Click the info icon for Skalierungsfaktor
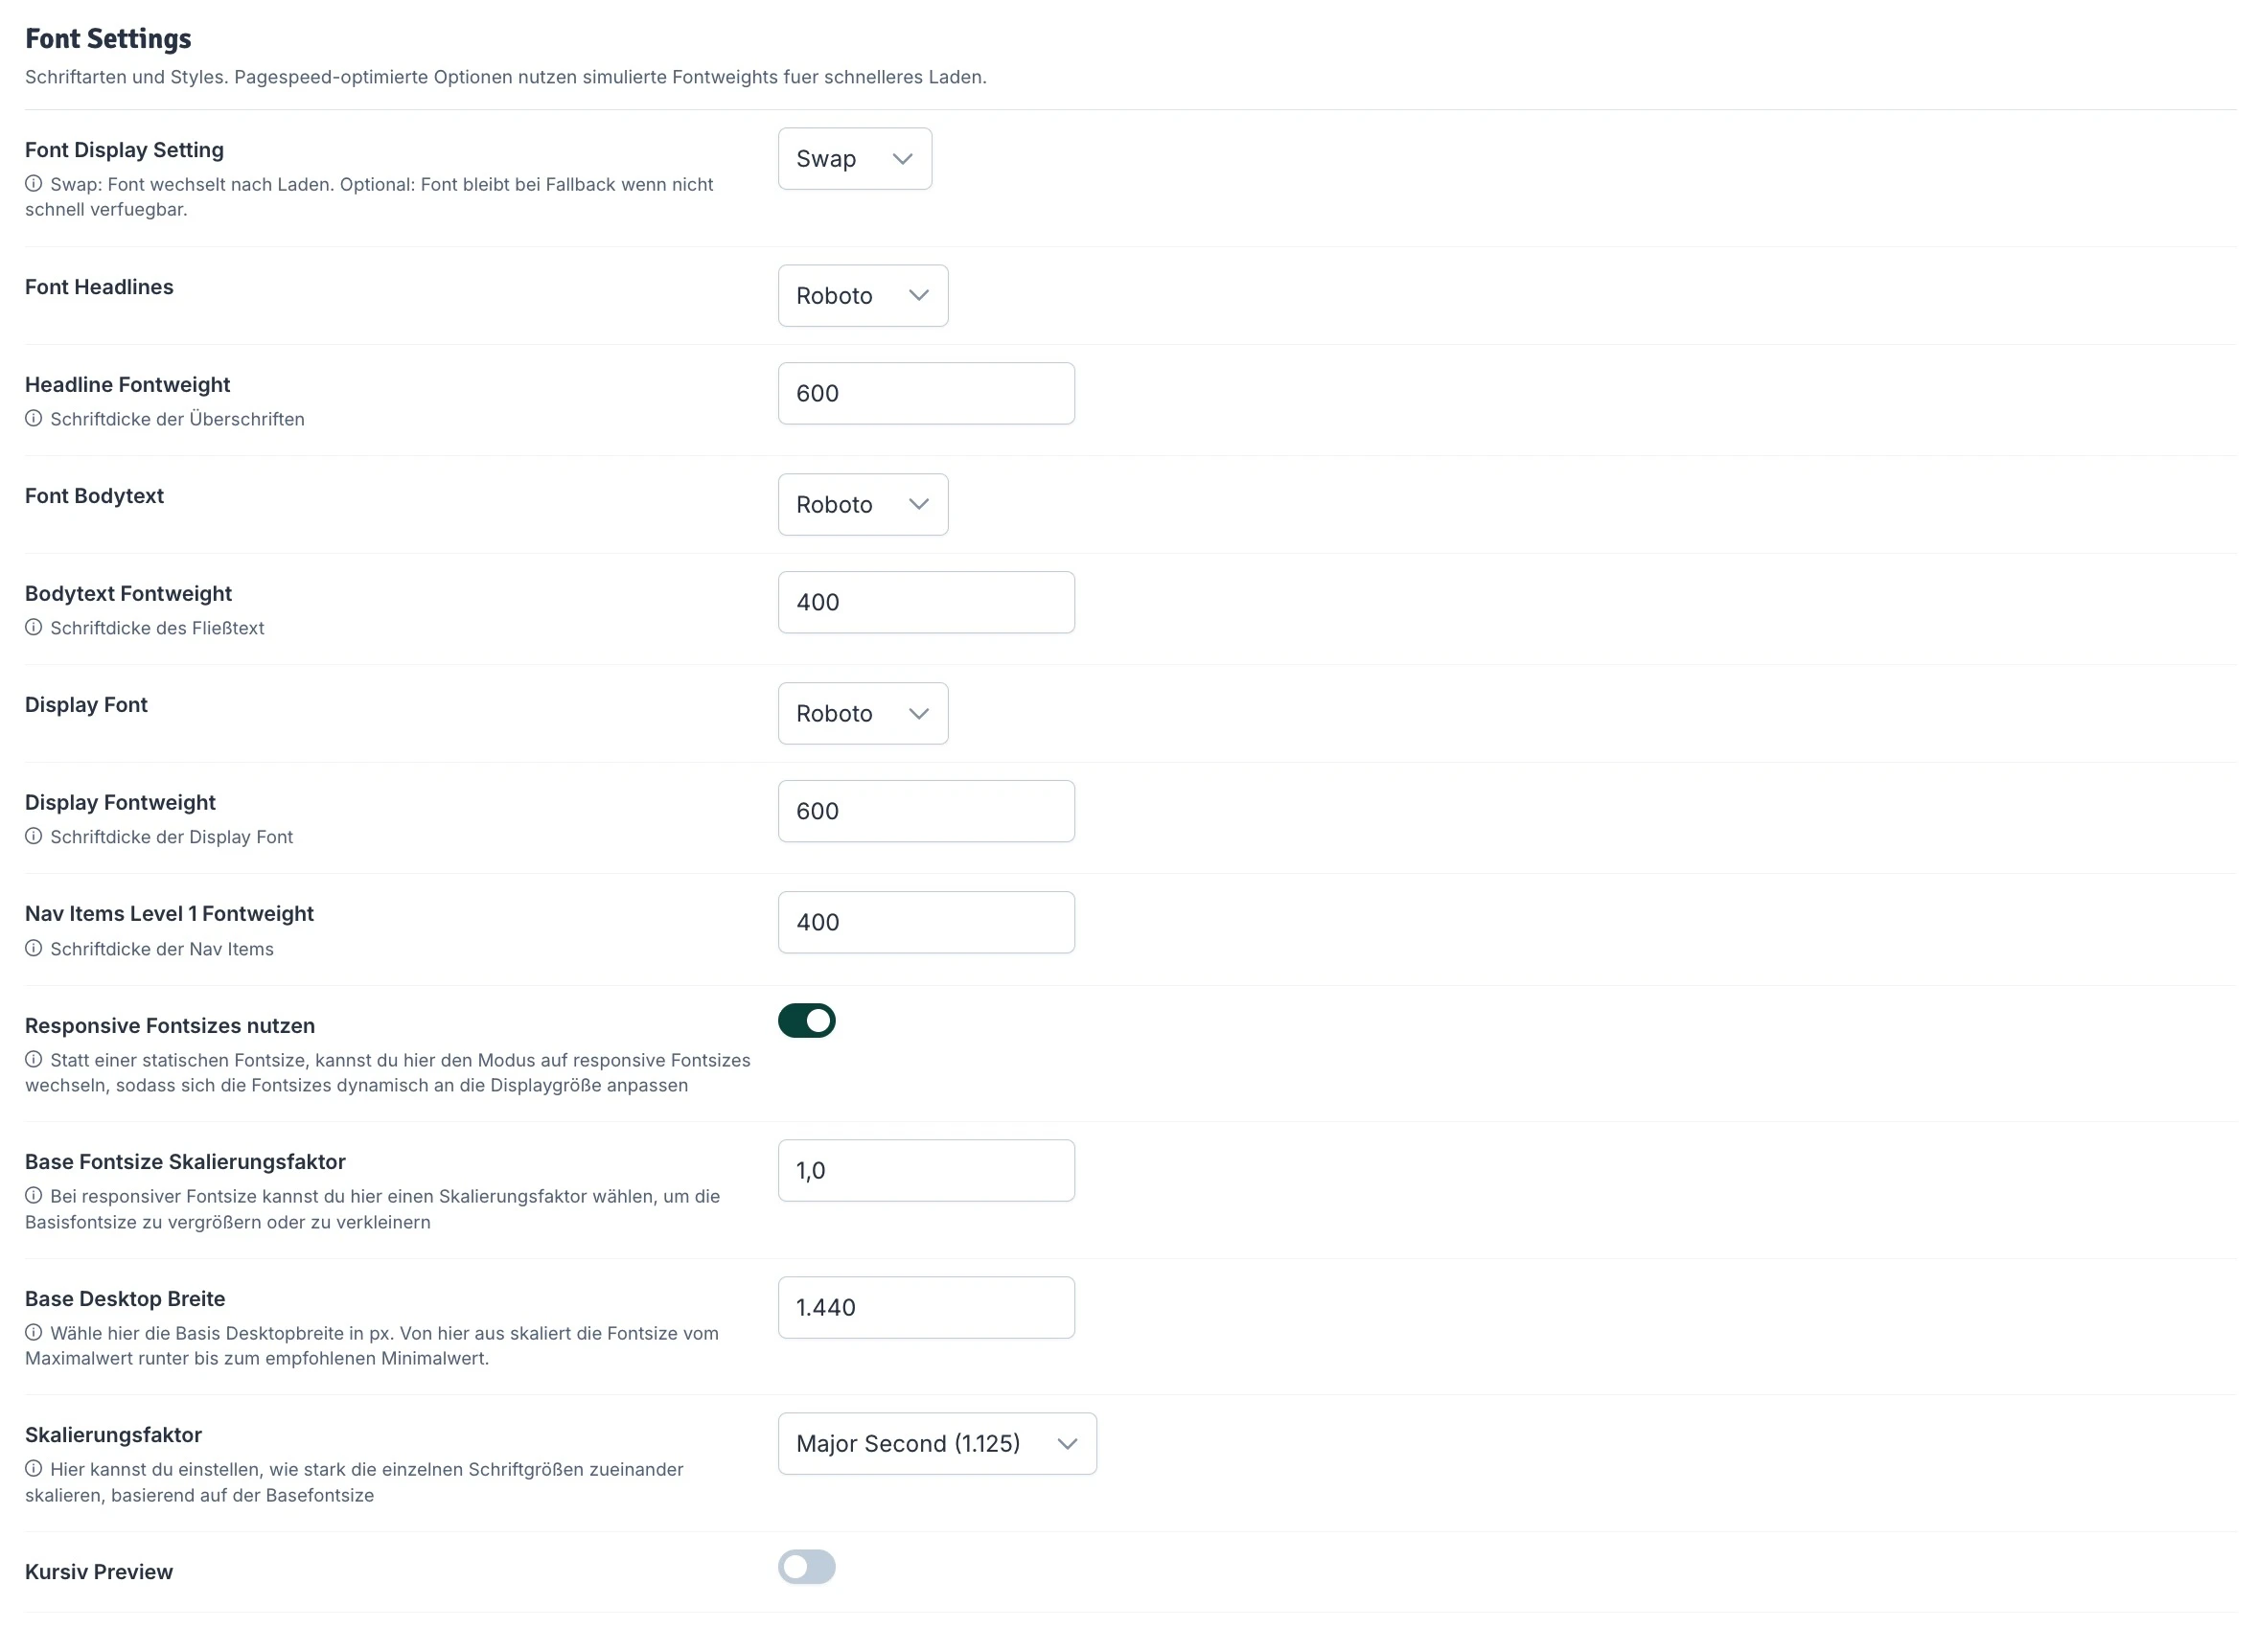 (33, 1469)
